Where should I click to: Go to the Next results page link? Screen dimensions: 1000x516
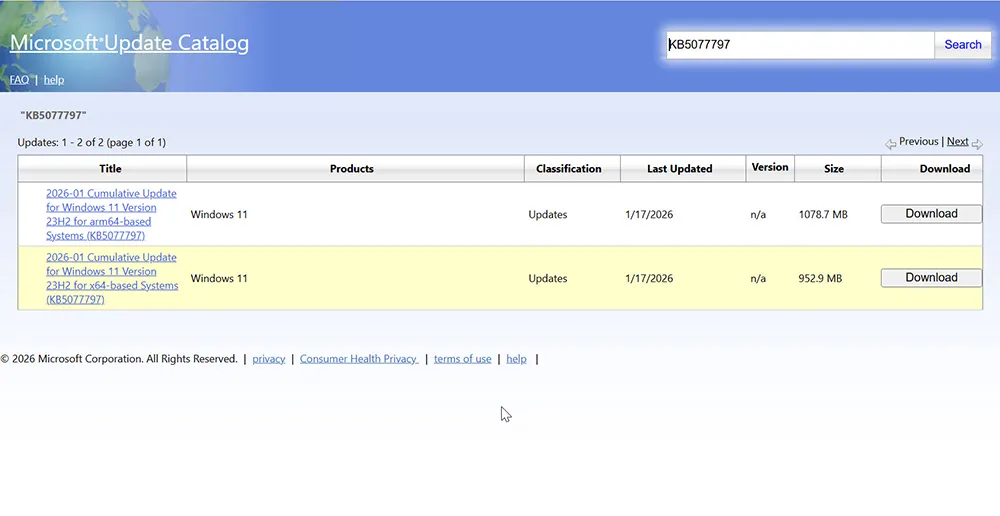pyautogui.click(x=957, y=142)
